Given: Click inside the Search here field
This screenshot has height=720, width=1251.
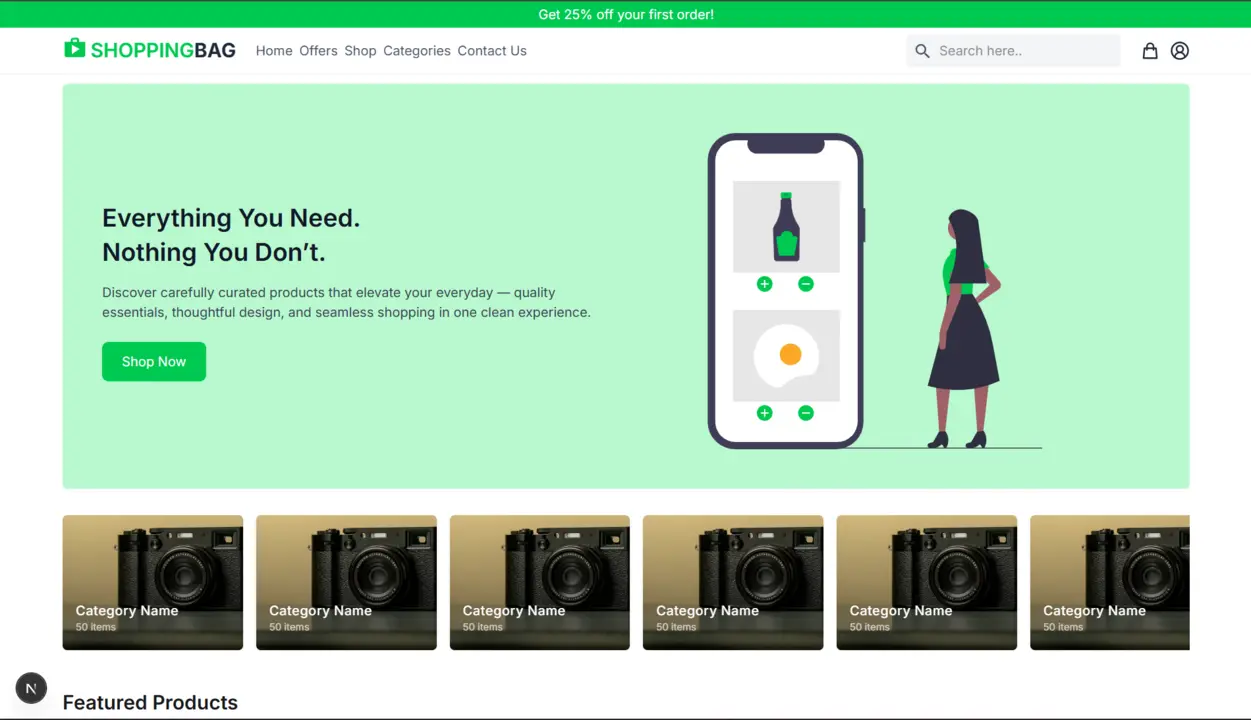Looking at the screenshot, I should pos(1010,50).
